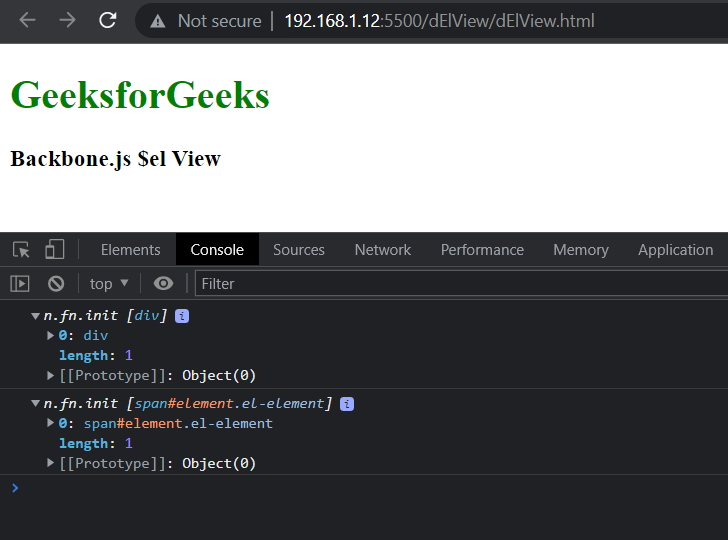Reload the current page
The image size is (728, 540).
click(108, 20)
